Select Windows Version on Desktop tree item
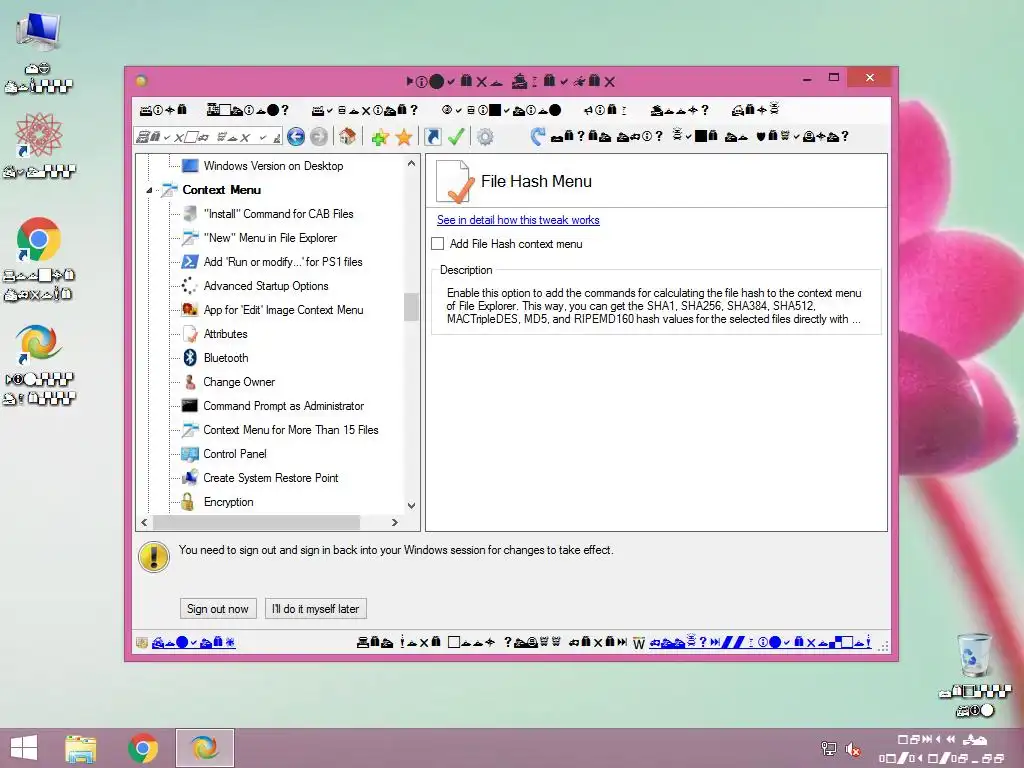This screenshot has height=768, width=1024. click(273, 166)
